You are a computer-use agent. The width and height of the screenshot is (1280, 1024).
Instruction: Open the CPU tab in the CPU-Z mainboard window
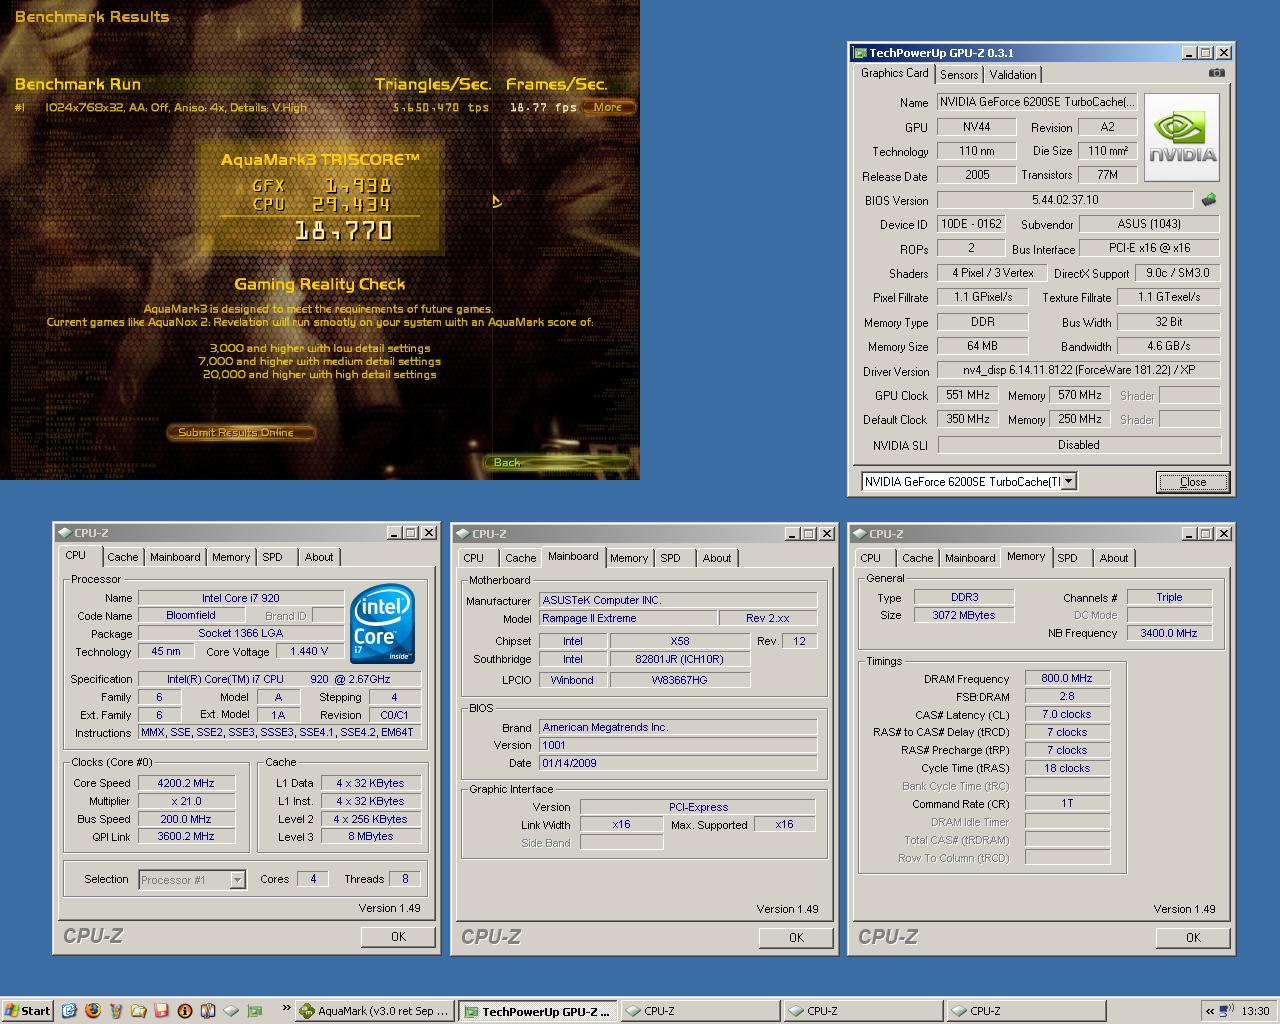click(474, 558)
